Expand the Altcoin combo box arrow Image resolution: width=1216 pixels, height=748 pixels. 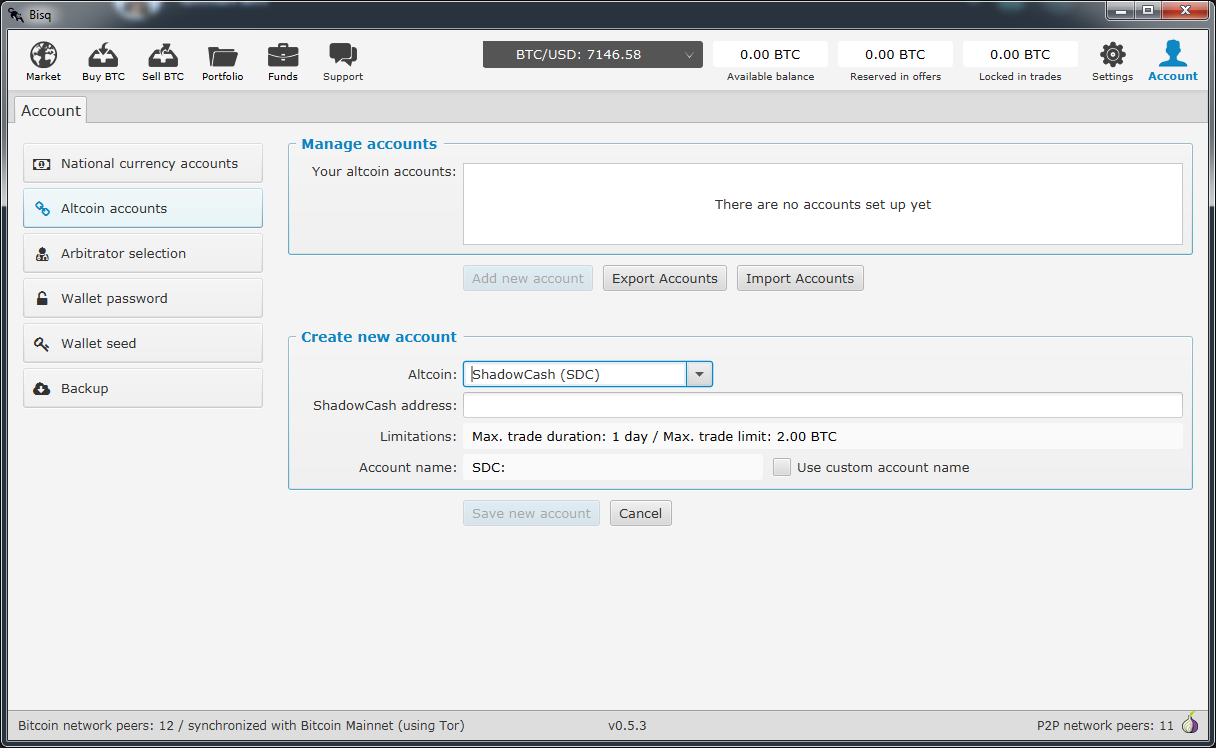(699, 375)
